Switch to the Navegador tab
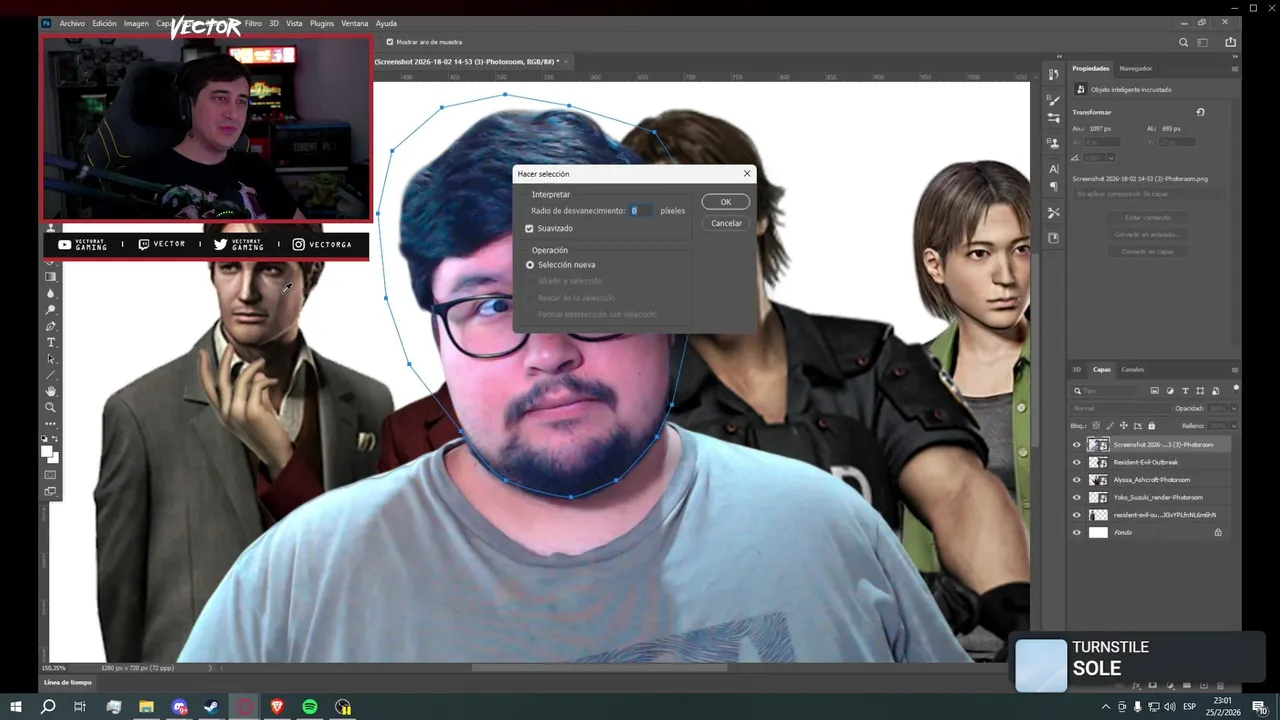The width and height of the screenshot is (1280, 720). (1135, 69)
